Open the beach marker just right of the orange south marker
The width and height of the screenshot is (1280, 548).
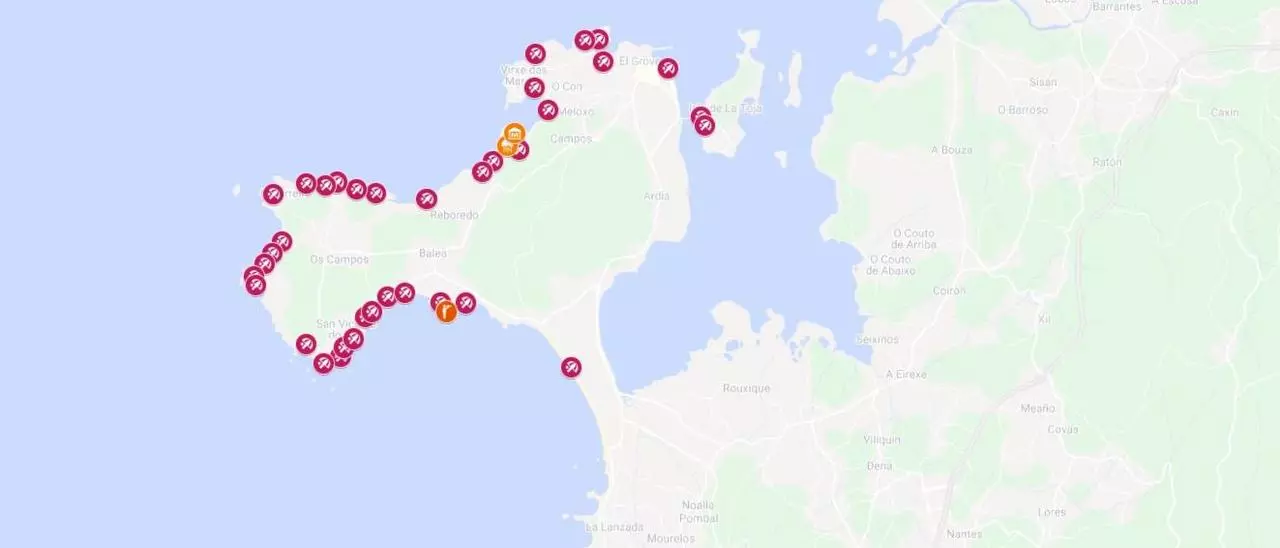[x=465, y=302]
